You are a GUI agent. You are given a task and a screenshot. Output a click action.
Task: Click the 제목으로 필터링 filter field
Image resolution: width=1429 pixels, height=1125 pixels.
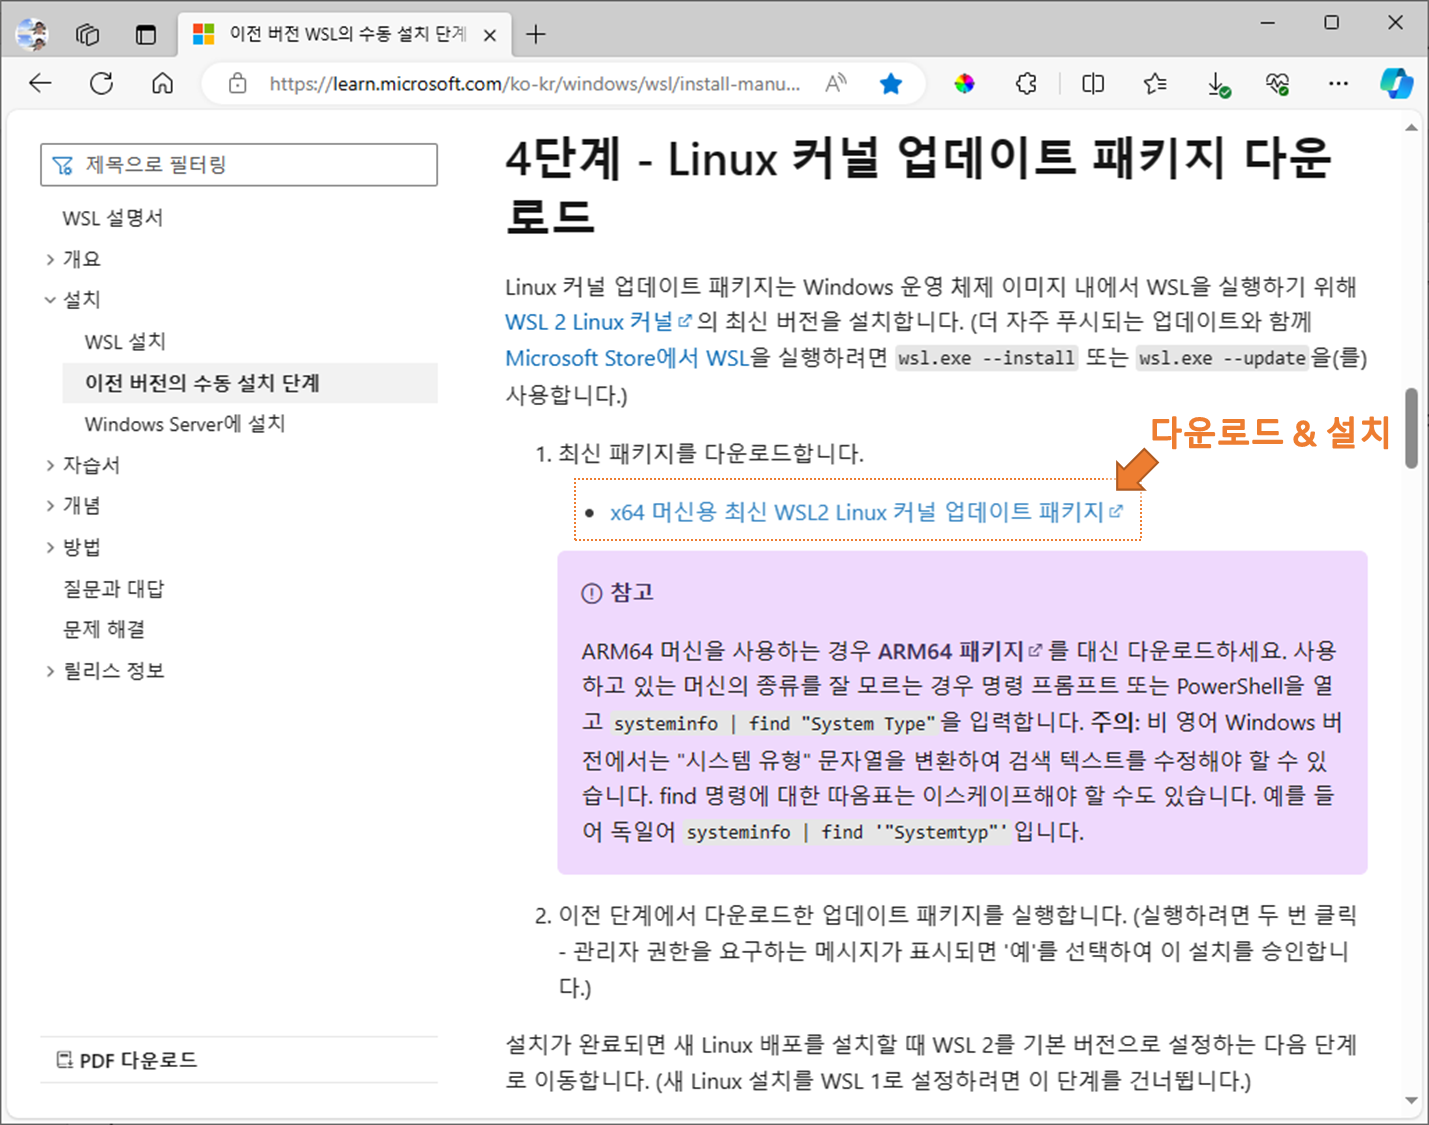(x=239, y=165)
